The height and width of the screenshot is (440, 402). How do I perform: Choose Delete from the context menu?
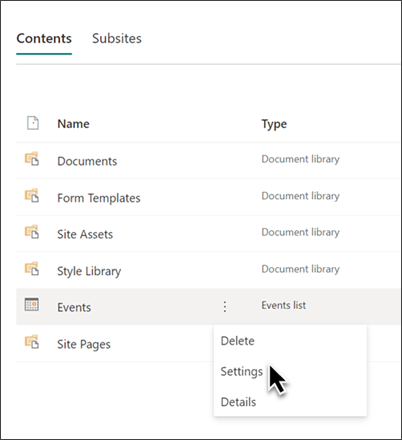click(x=237, y=341)
